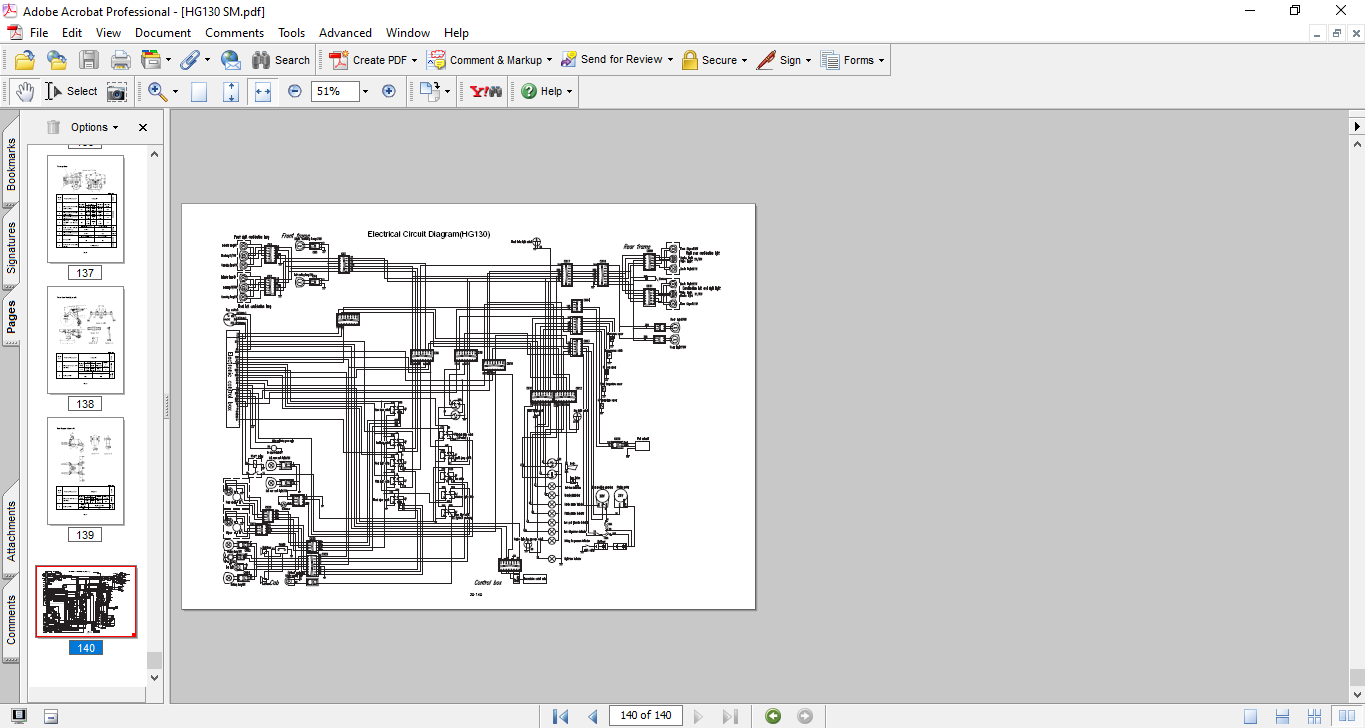1365x728 pixels.
Task: Switch to Single Page layout
Action: click(1251, 716)
